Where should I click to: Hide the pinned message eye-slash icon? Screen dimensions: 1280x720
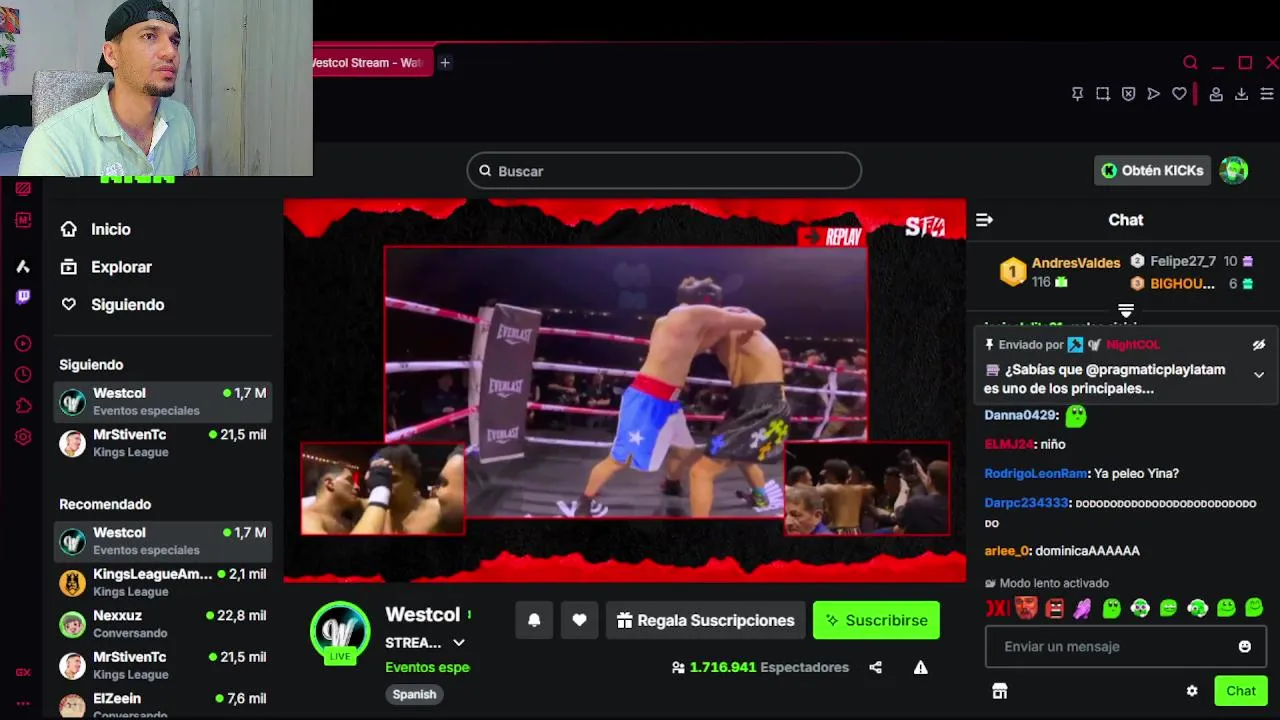(1259, 345)
